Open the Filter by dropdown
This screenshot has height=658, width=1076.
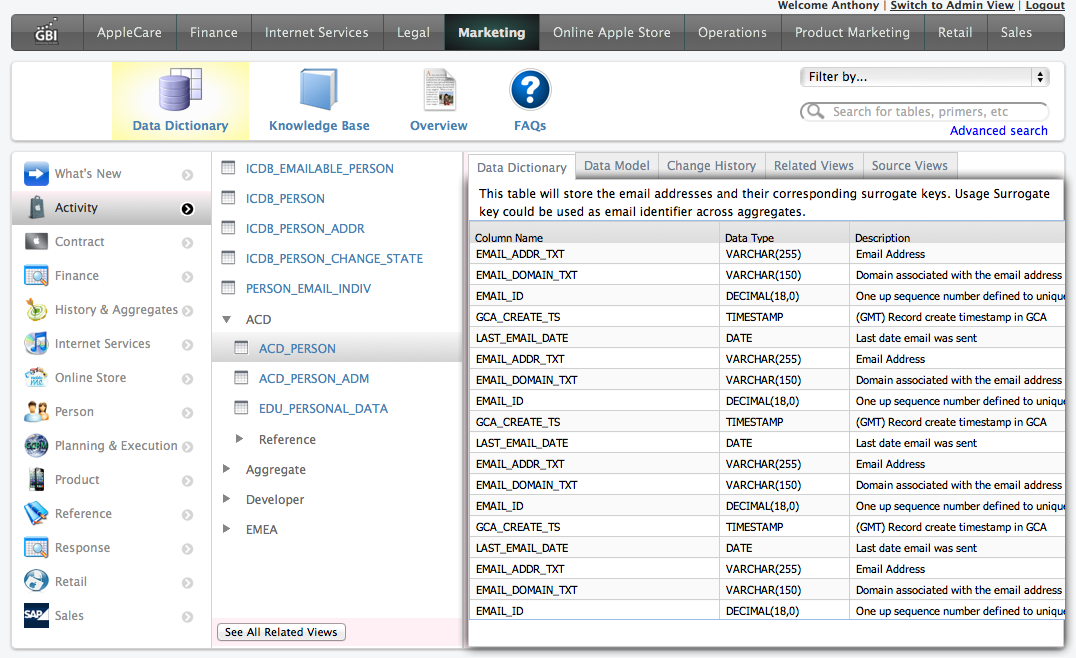(x=924, y=77)
